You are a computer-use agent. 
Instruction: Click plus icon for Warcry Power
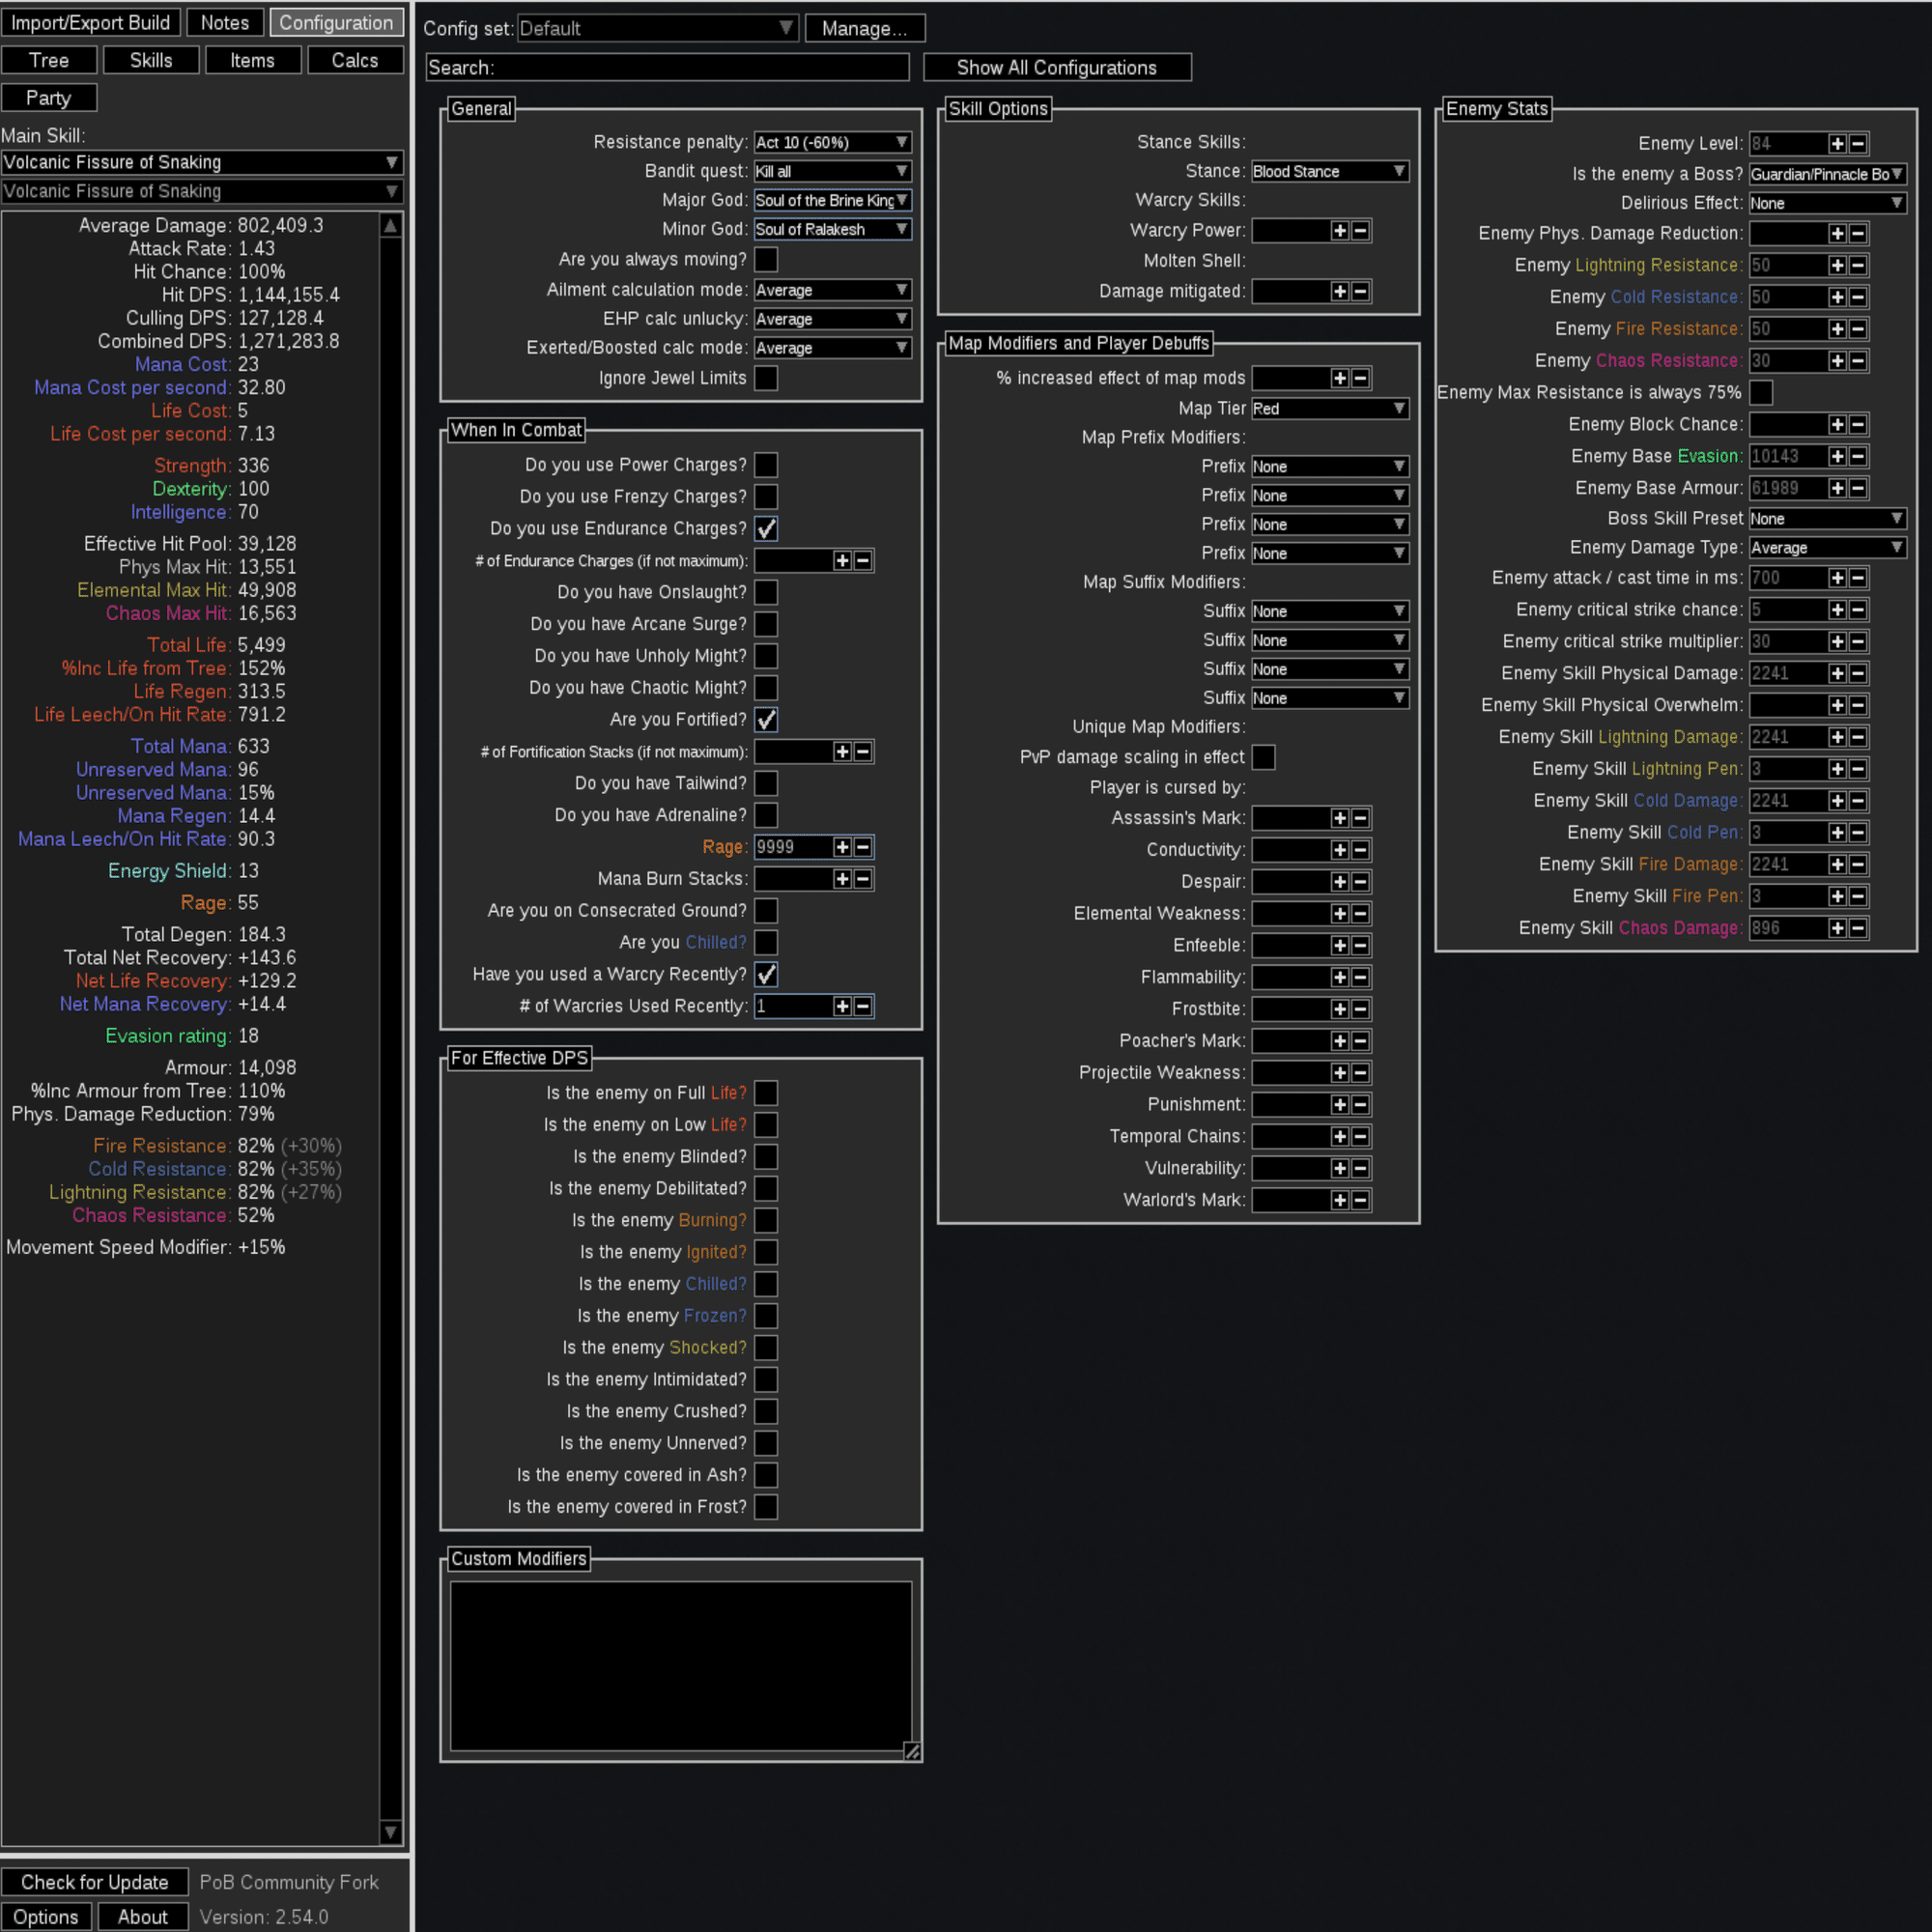click(x=1340, y=231)
